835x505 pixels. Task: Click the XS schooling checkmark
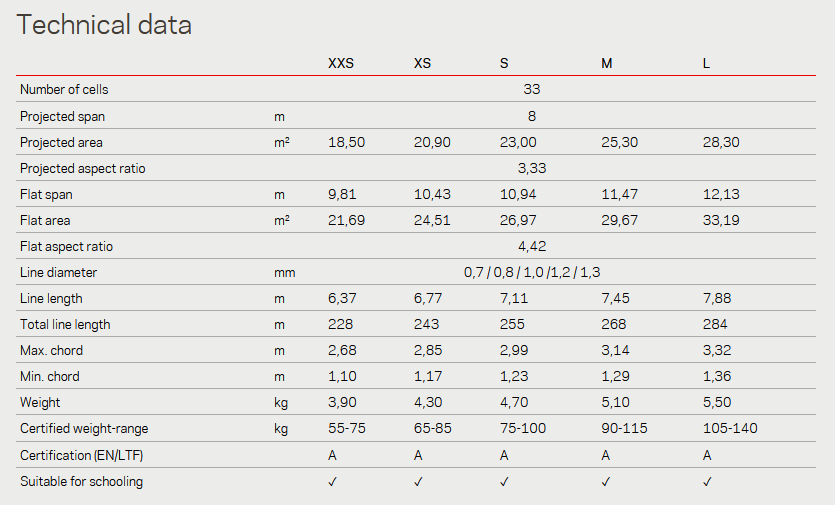point(419,482)
